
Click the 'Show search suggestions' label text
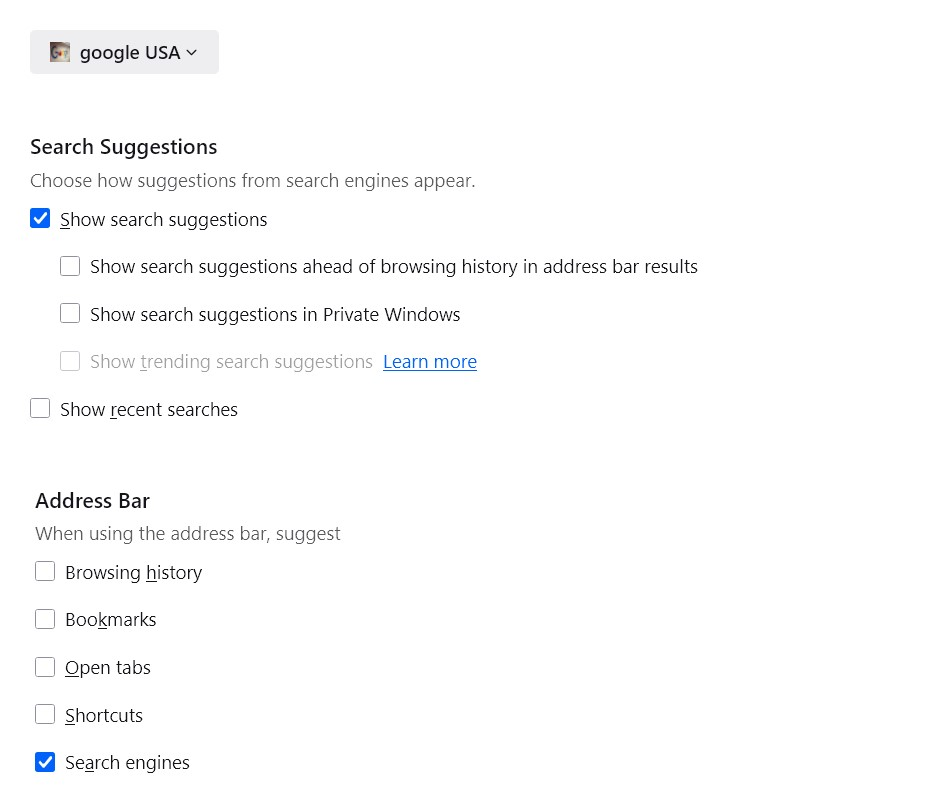(163, 220)
